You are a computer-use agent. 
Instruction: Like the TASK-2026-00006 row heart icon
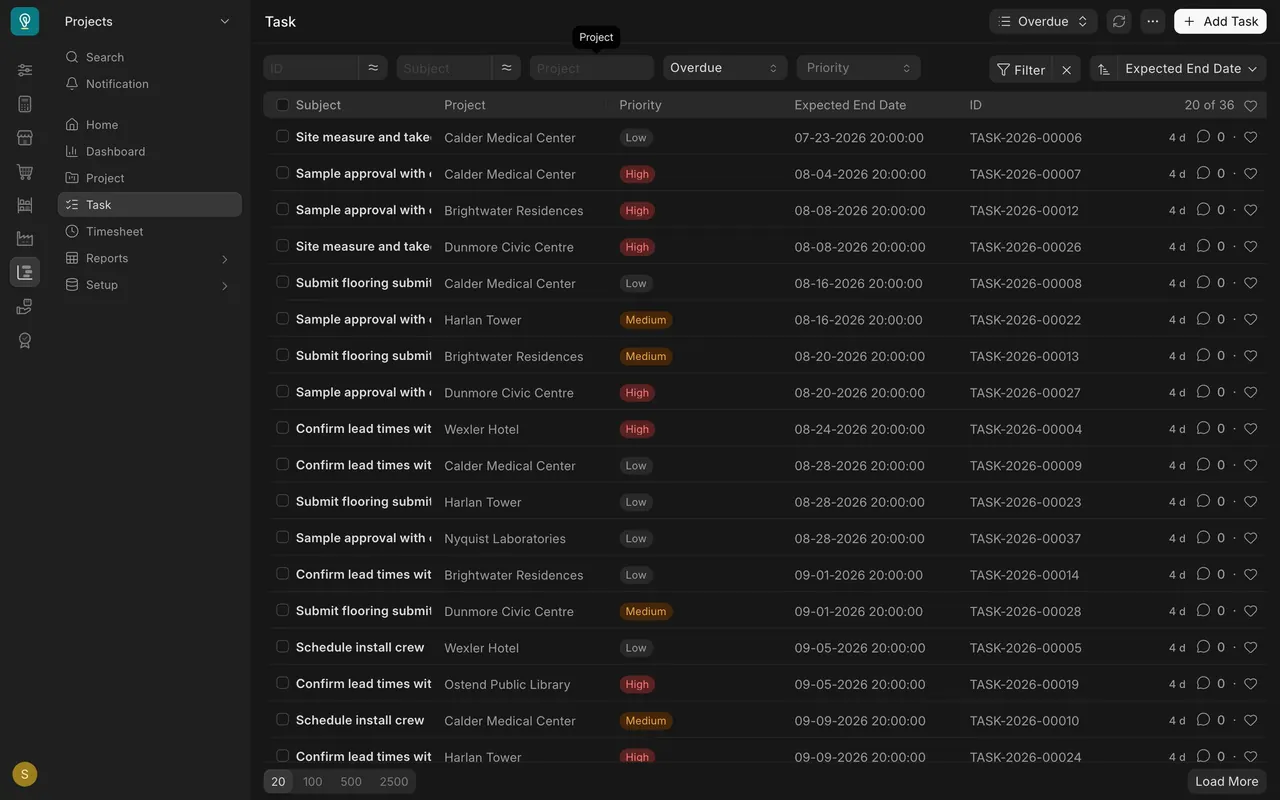coord(1250,137)
